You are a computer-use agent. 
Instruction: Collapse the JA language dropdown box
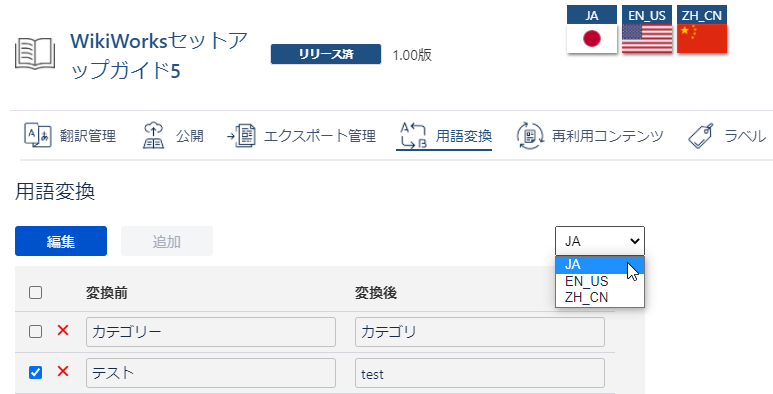(x=599, y=241)
